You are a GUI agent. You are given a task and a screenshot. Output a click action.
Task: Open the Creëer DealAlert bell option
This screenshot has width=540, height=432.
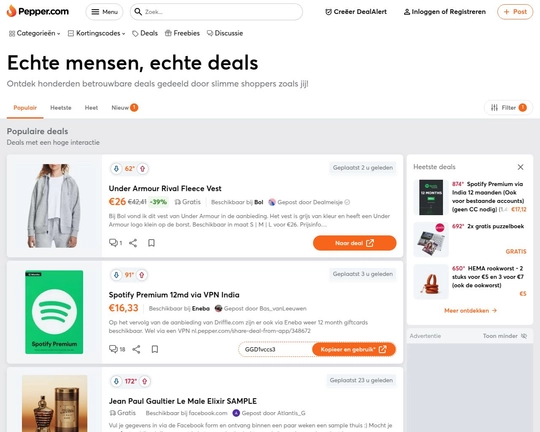pyautogui.click(x=356, y=12)
